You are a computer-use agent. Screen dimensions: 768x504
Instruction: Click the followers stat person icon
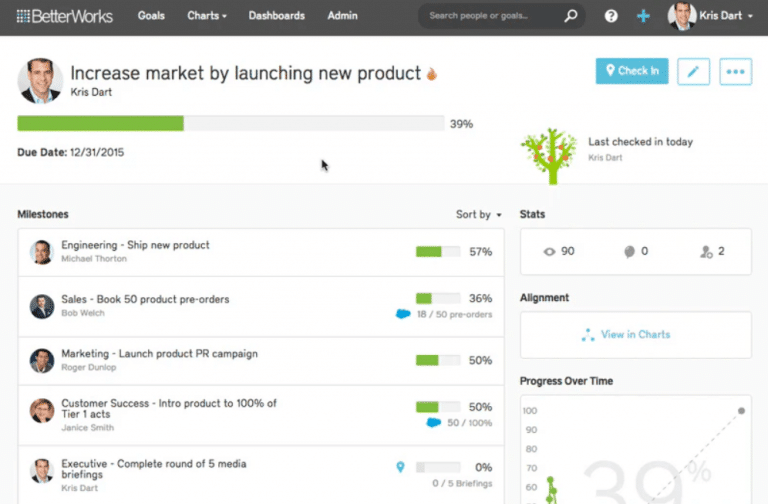pyautogui.click(x=706, y=252)
